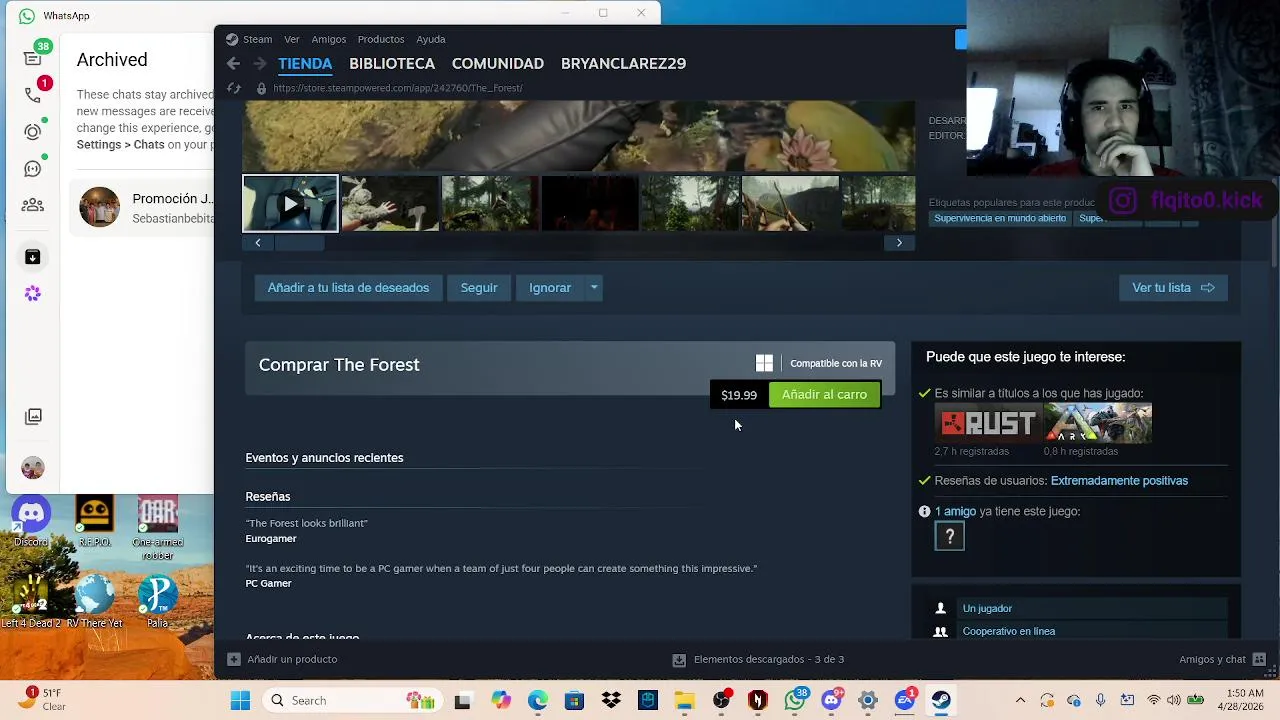The height and width of the screenshot is (720, 1280).
Task: Open Left 4 Dead 2 desktop shortcut
Action: pyautogui.click(x=33, y=601)
